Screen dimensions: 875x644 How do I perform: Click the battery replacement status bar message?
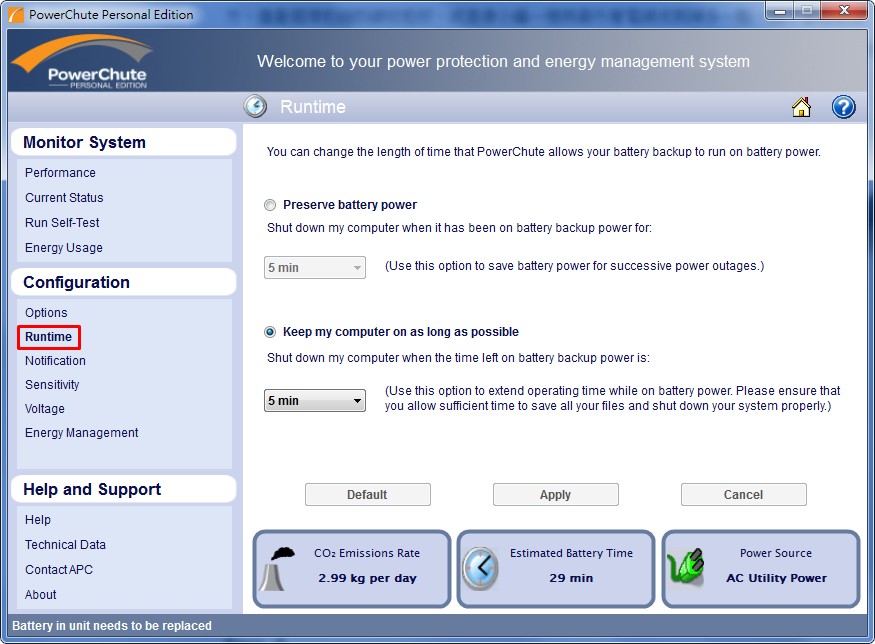coord(112,626)
